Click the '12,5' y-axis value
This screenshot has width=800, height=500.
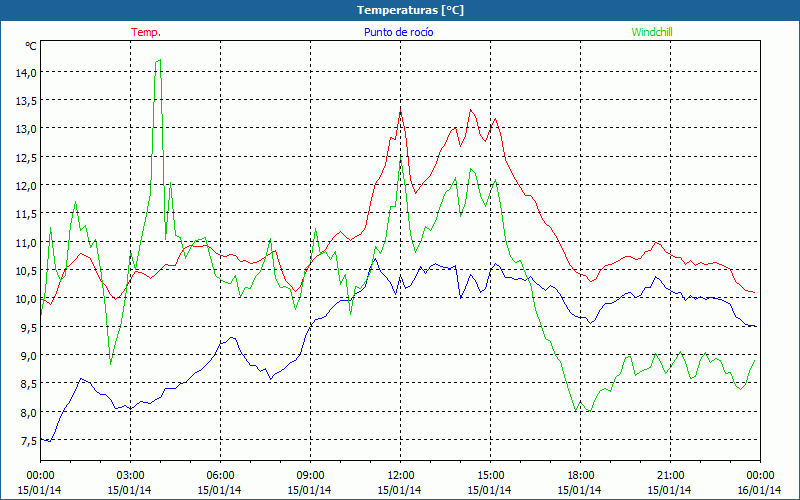pyautogui.click(x=27, y=158)
